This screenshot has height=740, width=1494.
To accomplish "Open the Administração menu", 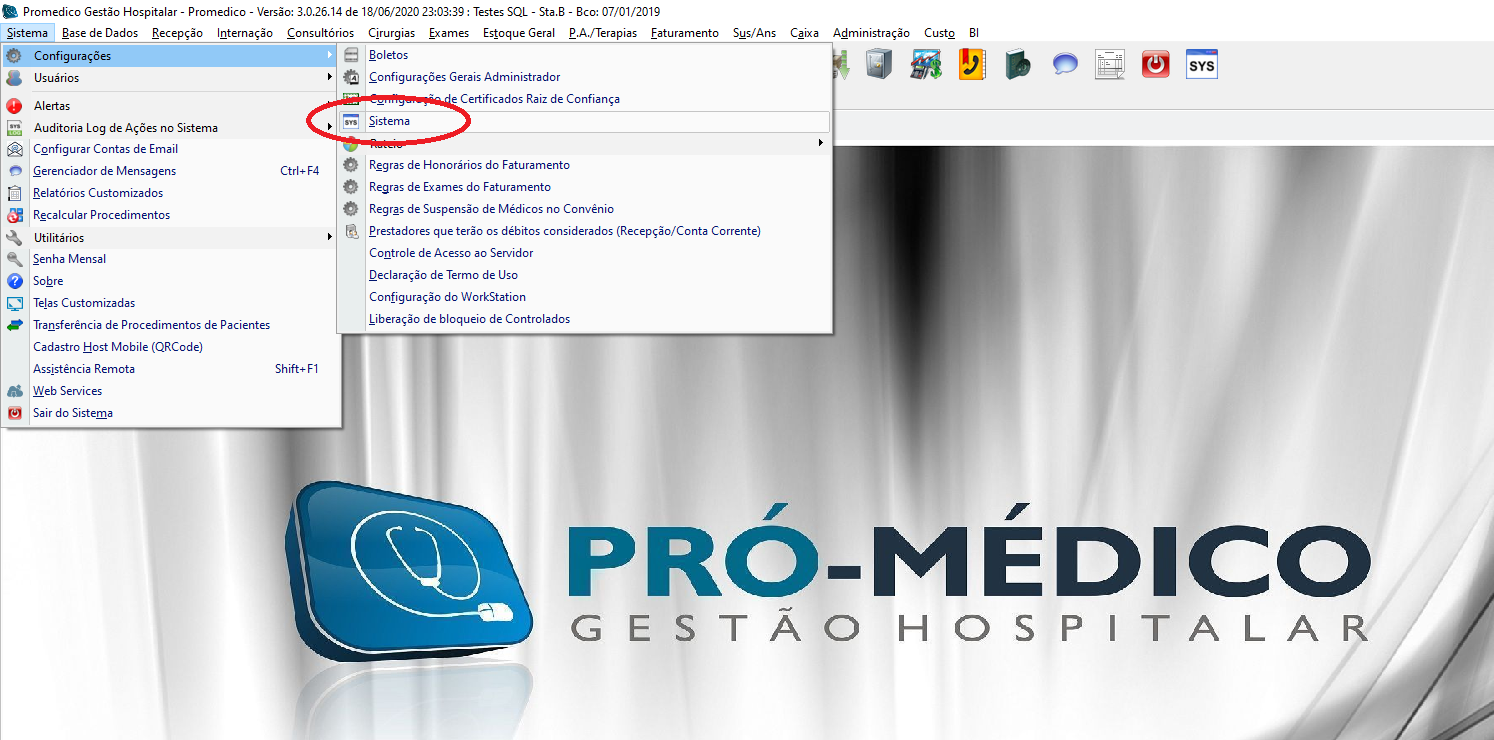I will point(872,33).
